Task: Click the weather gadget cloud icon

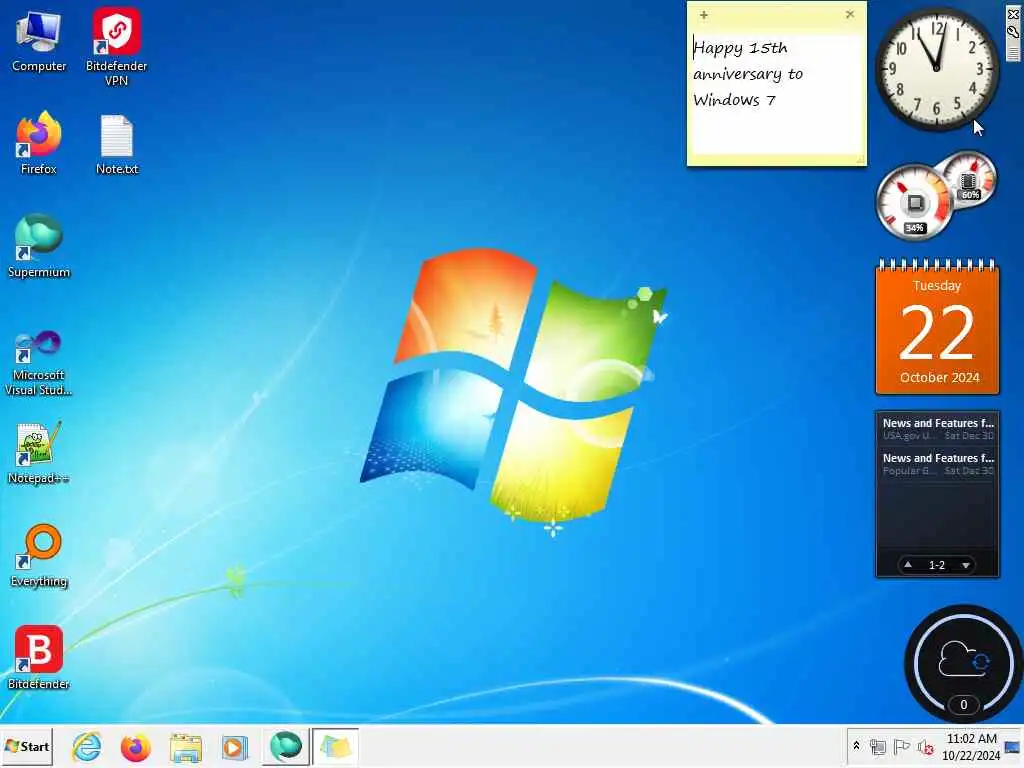Action: pyautogui.click(x=963, y=660)
